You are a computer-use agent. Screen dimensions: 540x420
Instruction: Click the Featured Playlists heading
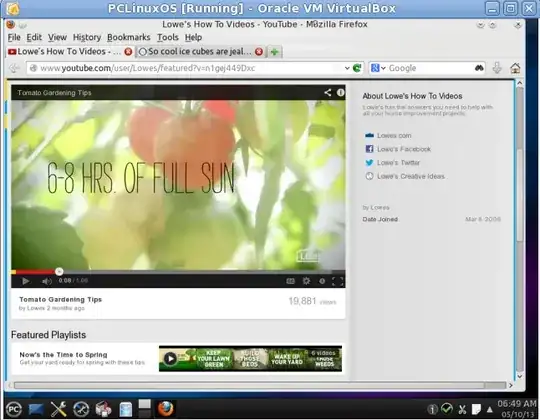click(x=49, y=335)
